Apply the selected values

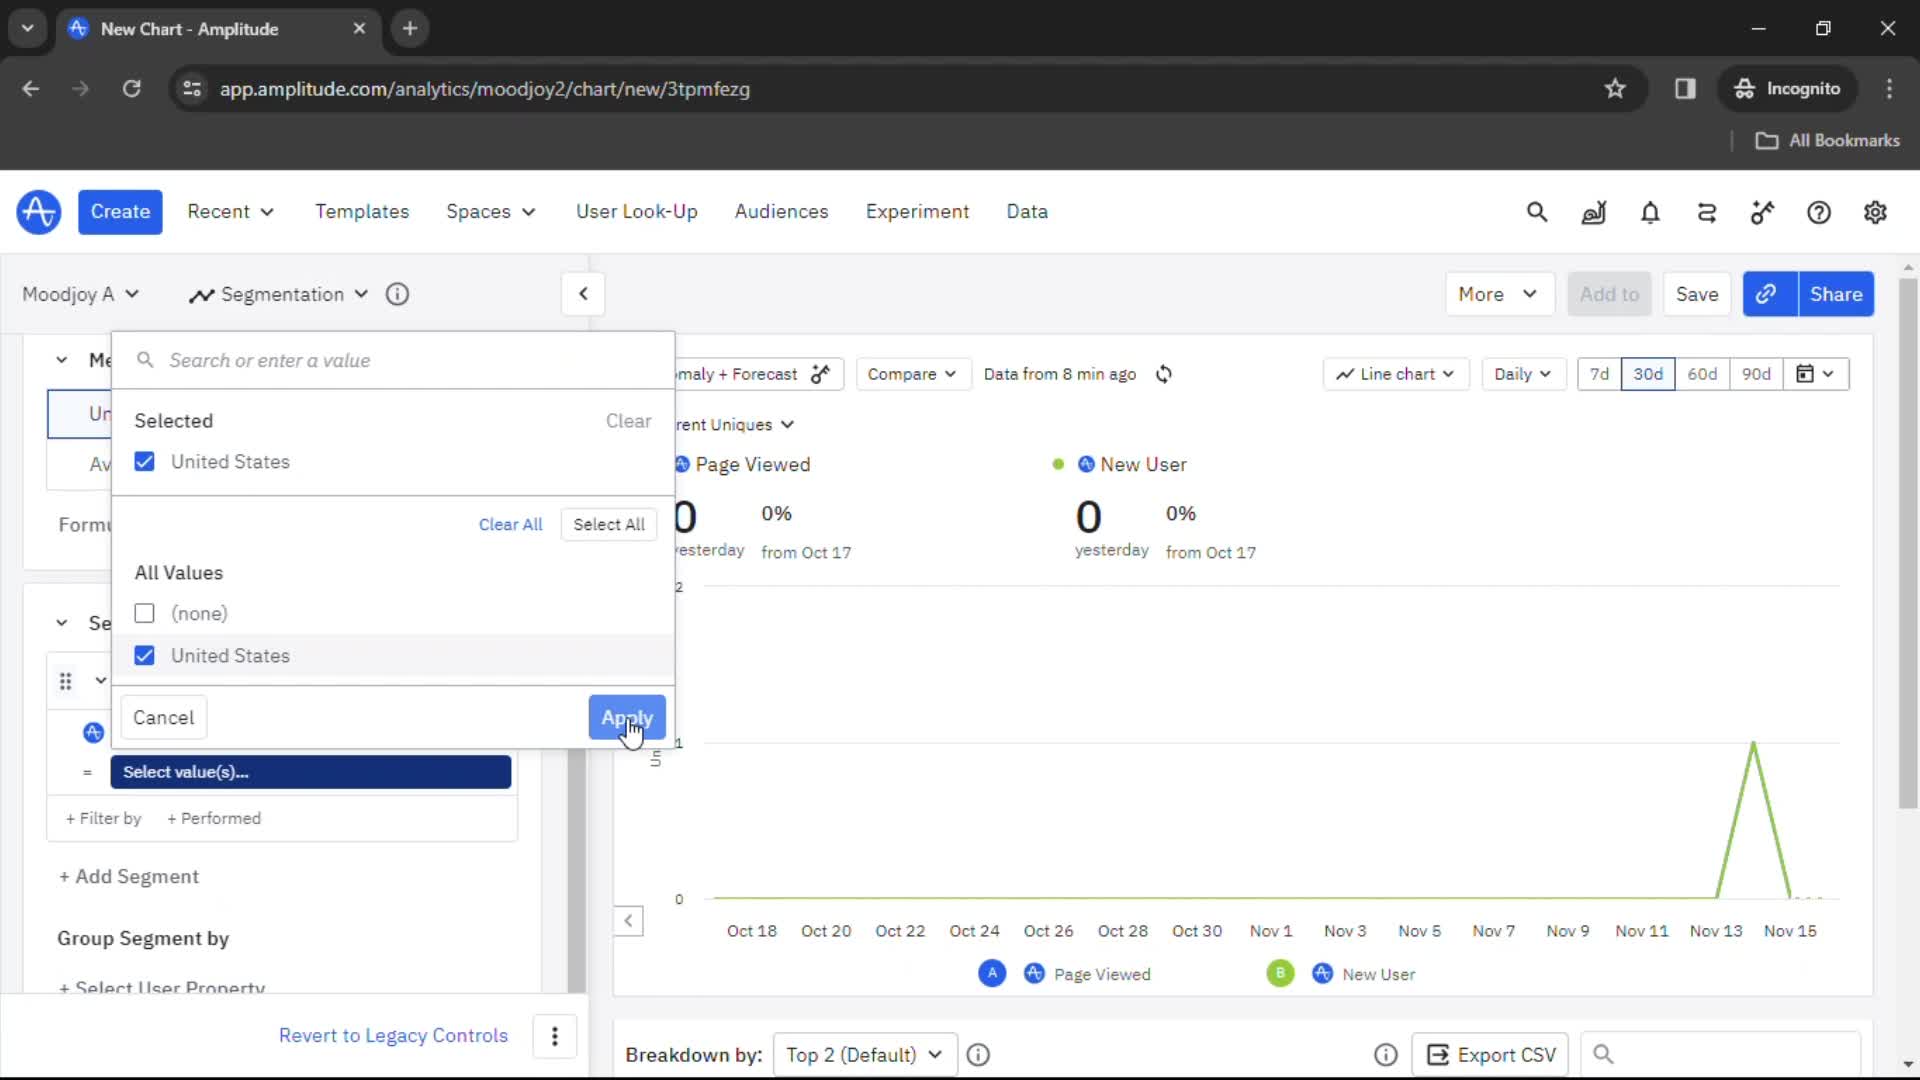point(627,718)
